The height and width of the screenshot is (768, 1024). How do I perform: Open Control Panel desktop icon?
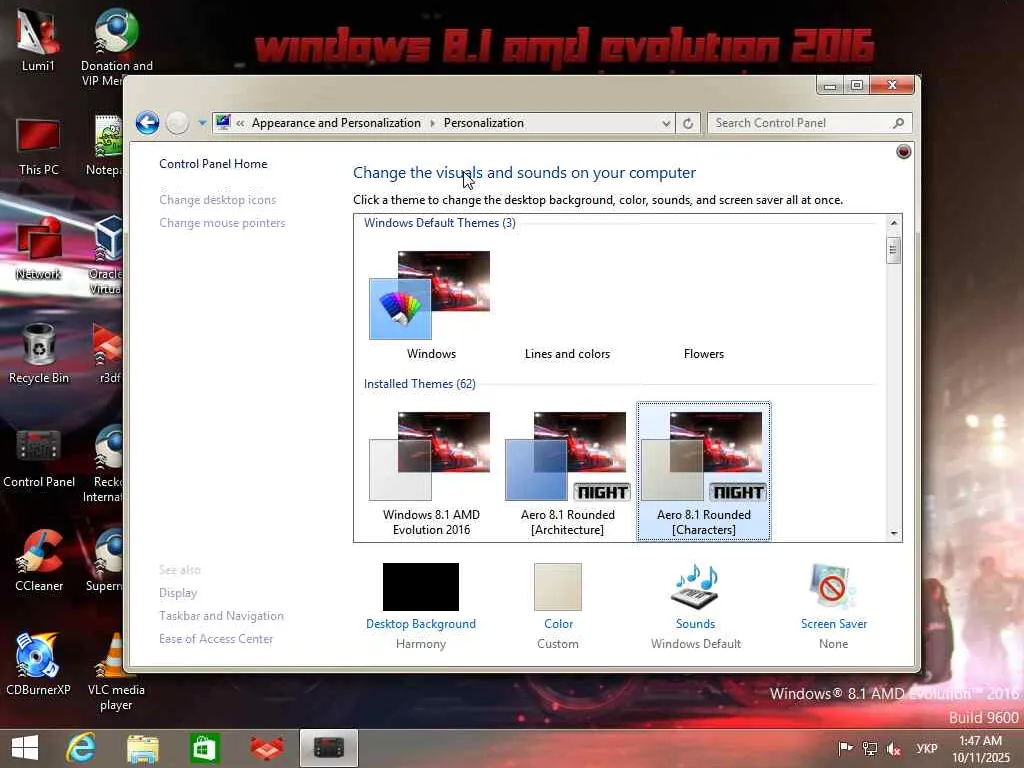(x=39, y=458)
